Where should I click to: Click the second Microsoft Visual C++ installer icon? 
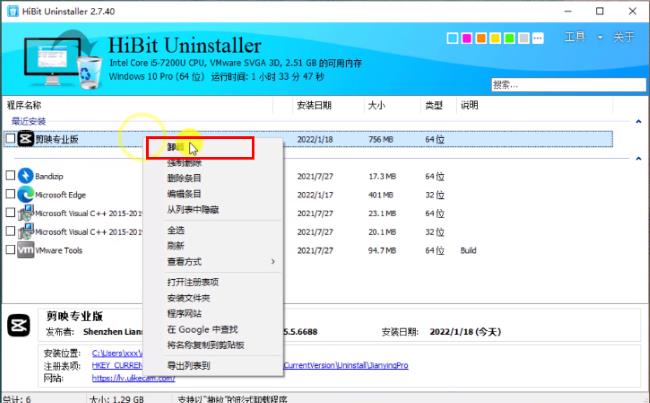click(x=25, y=232)
